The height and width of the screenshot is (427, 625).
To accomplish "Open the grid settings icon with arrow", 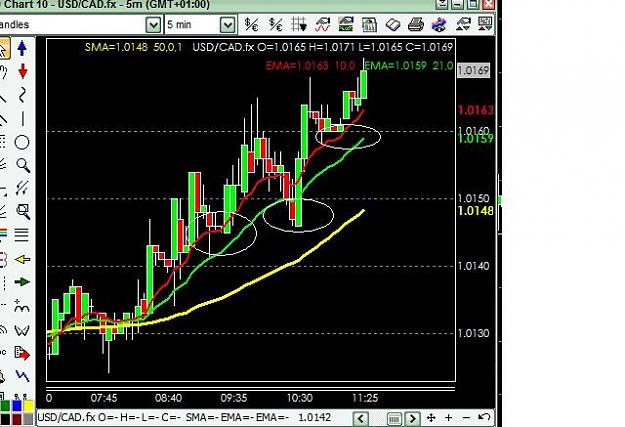I will click(299, 25).
